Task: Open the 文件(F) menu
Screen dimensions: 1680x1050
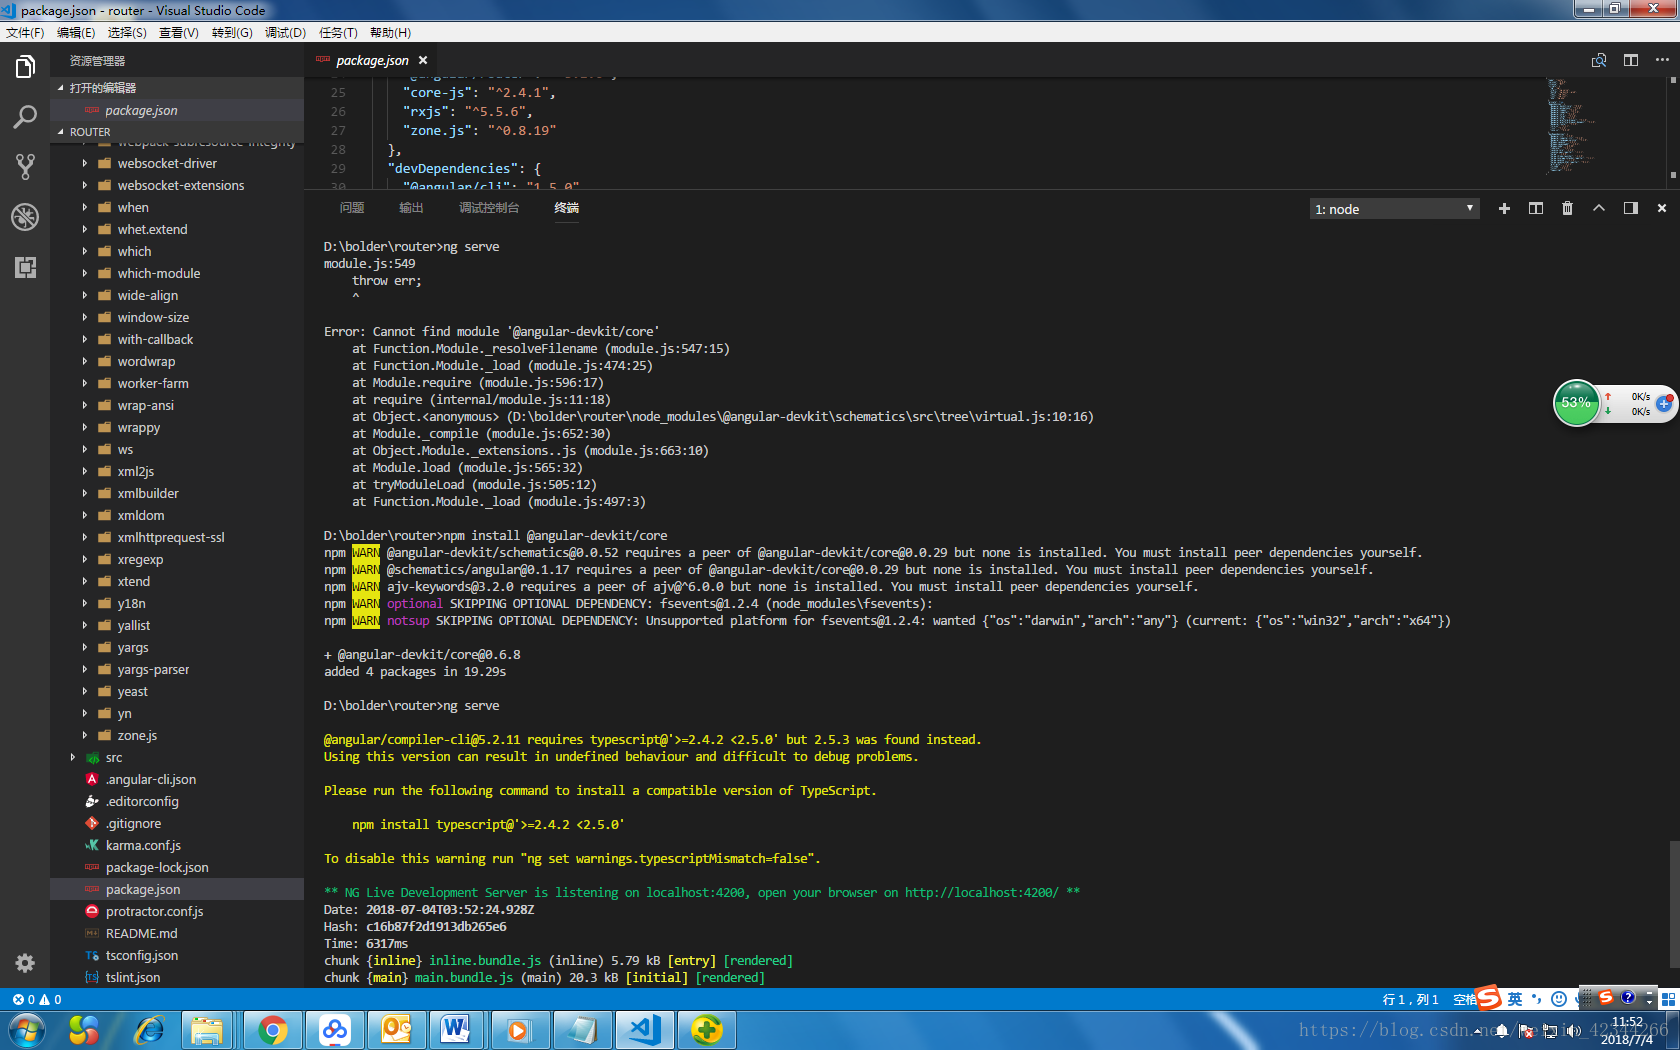Action: pyautogui.click(x=25, y=33)
